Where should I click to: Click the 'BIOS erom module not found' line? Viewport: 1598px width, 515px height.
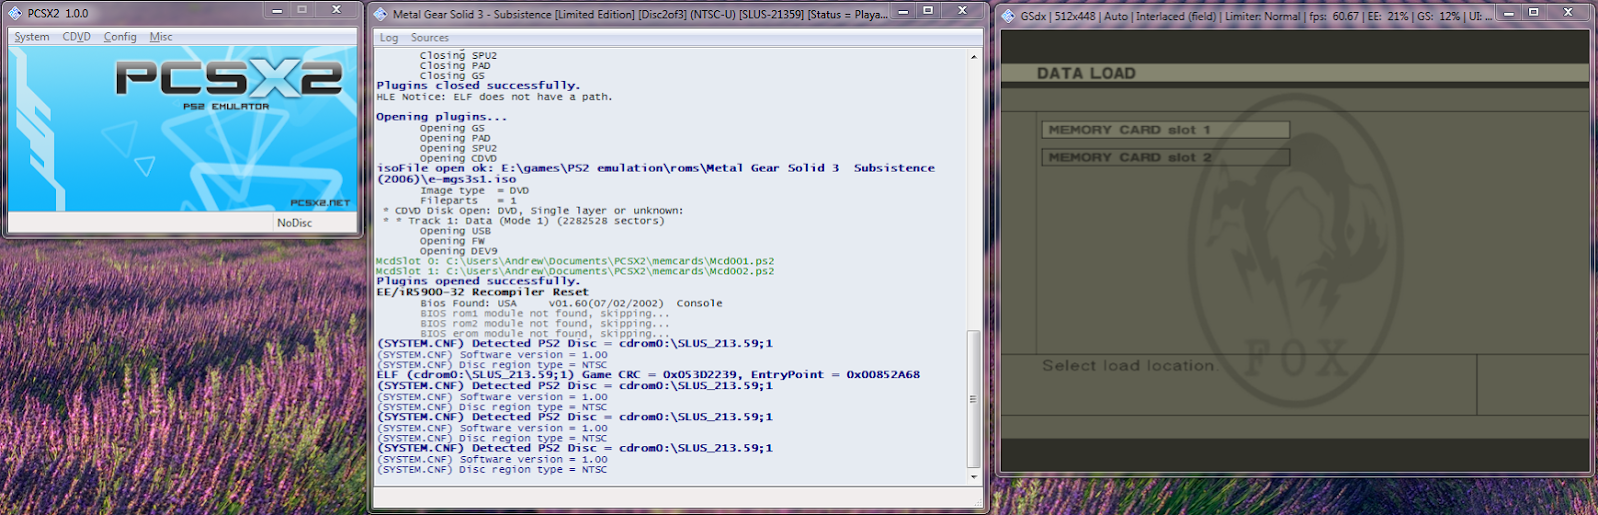click(x=545, y=334)
